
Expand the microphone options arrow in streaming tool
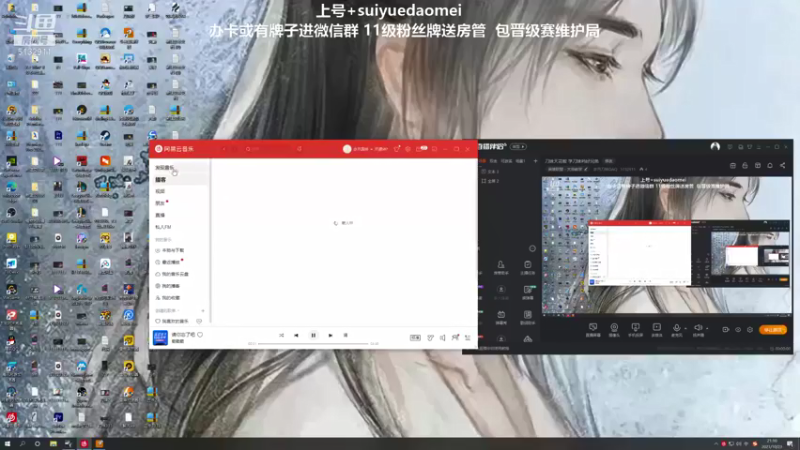(685, 329)
